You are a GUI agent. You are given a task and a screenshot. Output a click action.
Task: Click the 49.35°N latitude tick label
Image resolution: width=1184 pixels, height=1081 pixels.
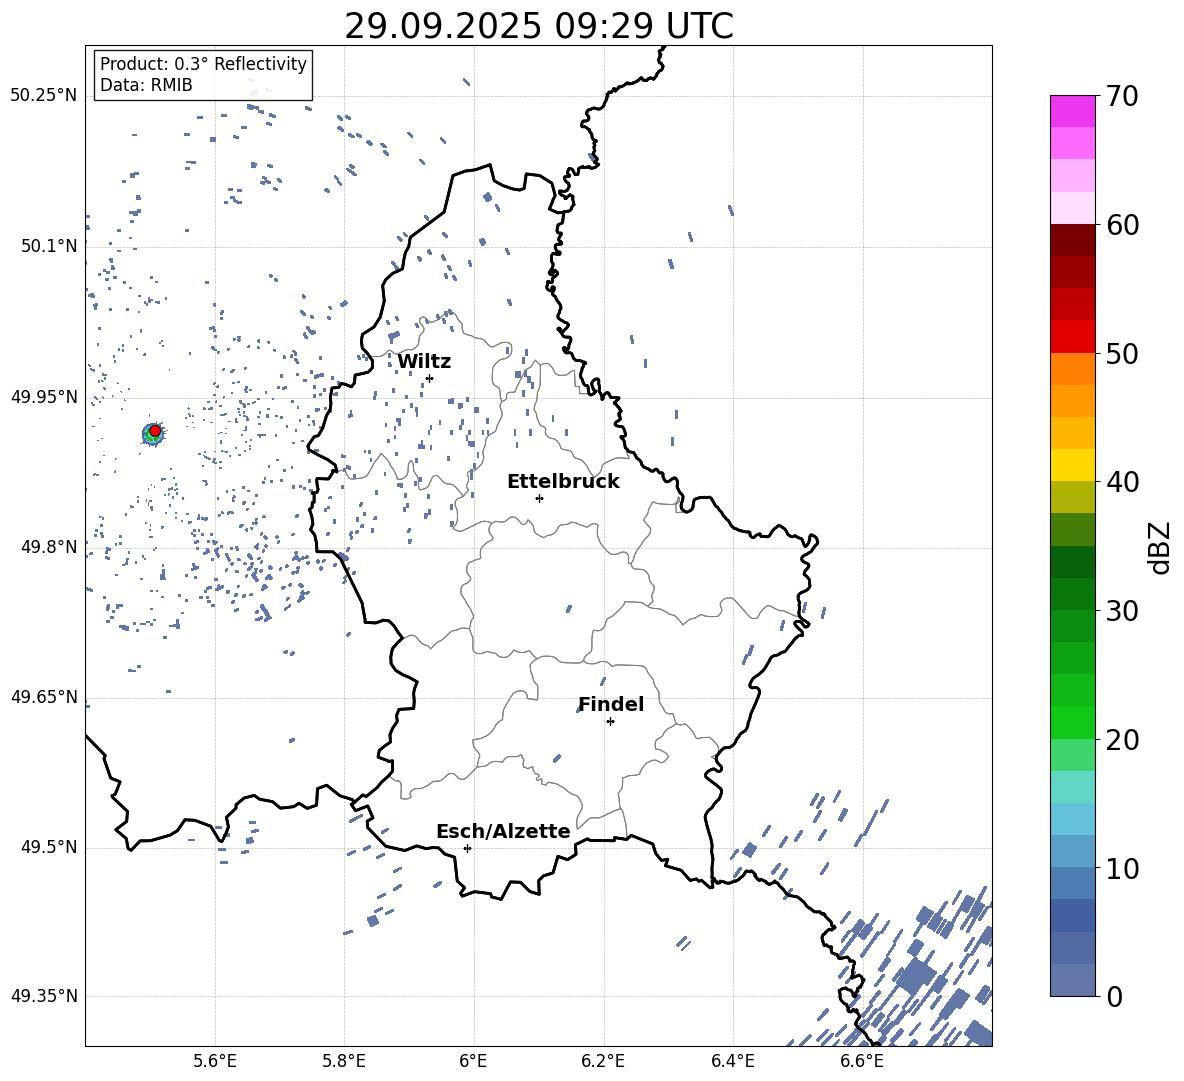point(44,996)
